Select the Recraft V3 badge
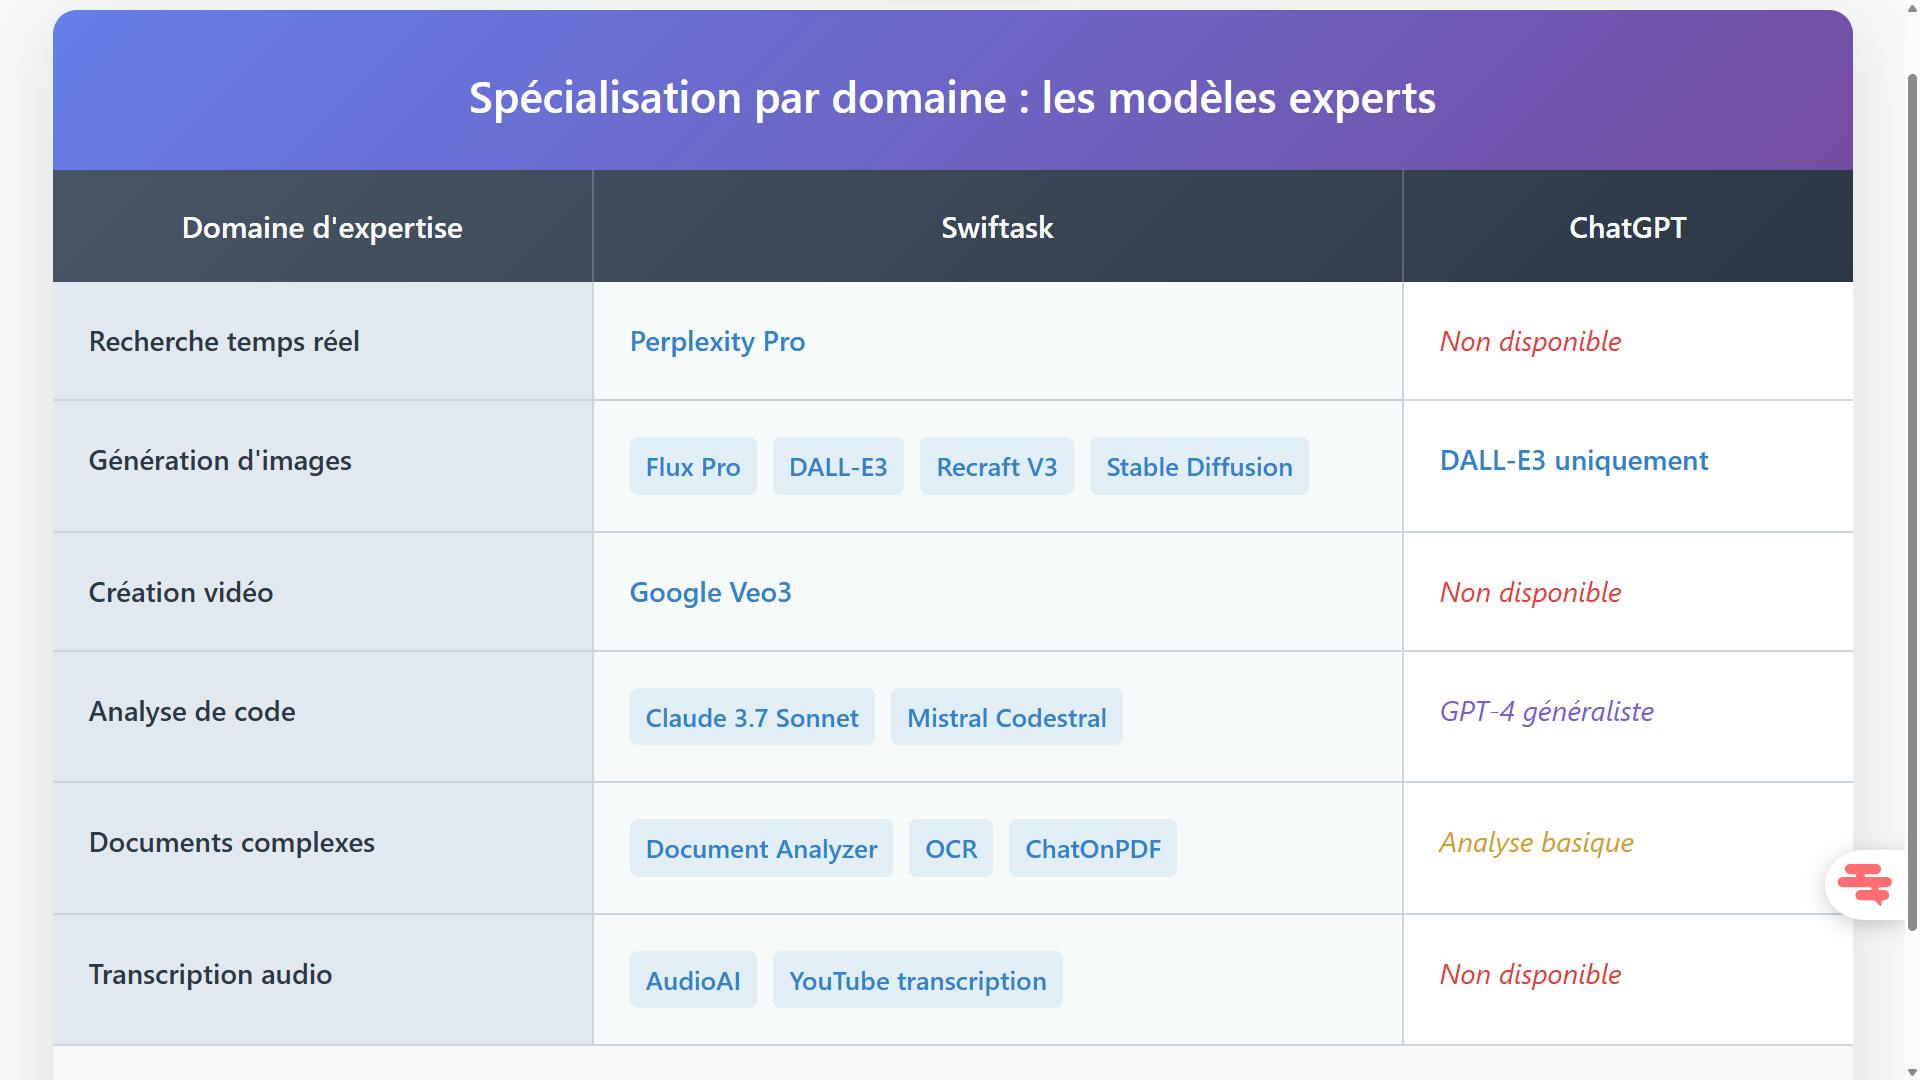1920x1080 pixels. click(996, 466)
